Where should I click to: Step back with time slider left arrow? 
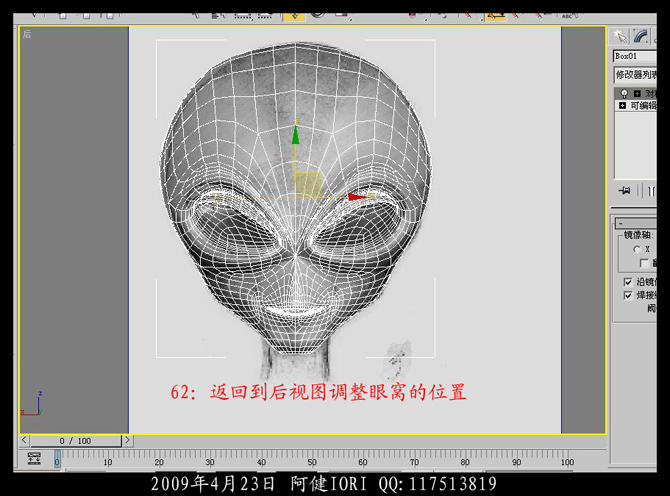[24, 440]
